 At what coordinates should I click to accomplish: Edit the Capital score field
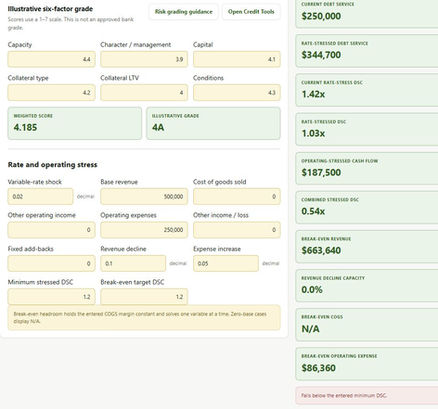tap(237, 59)
